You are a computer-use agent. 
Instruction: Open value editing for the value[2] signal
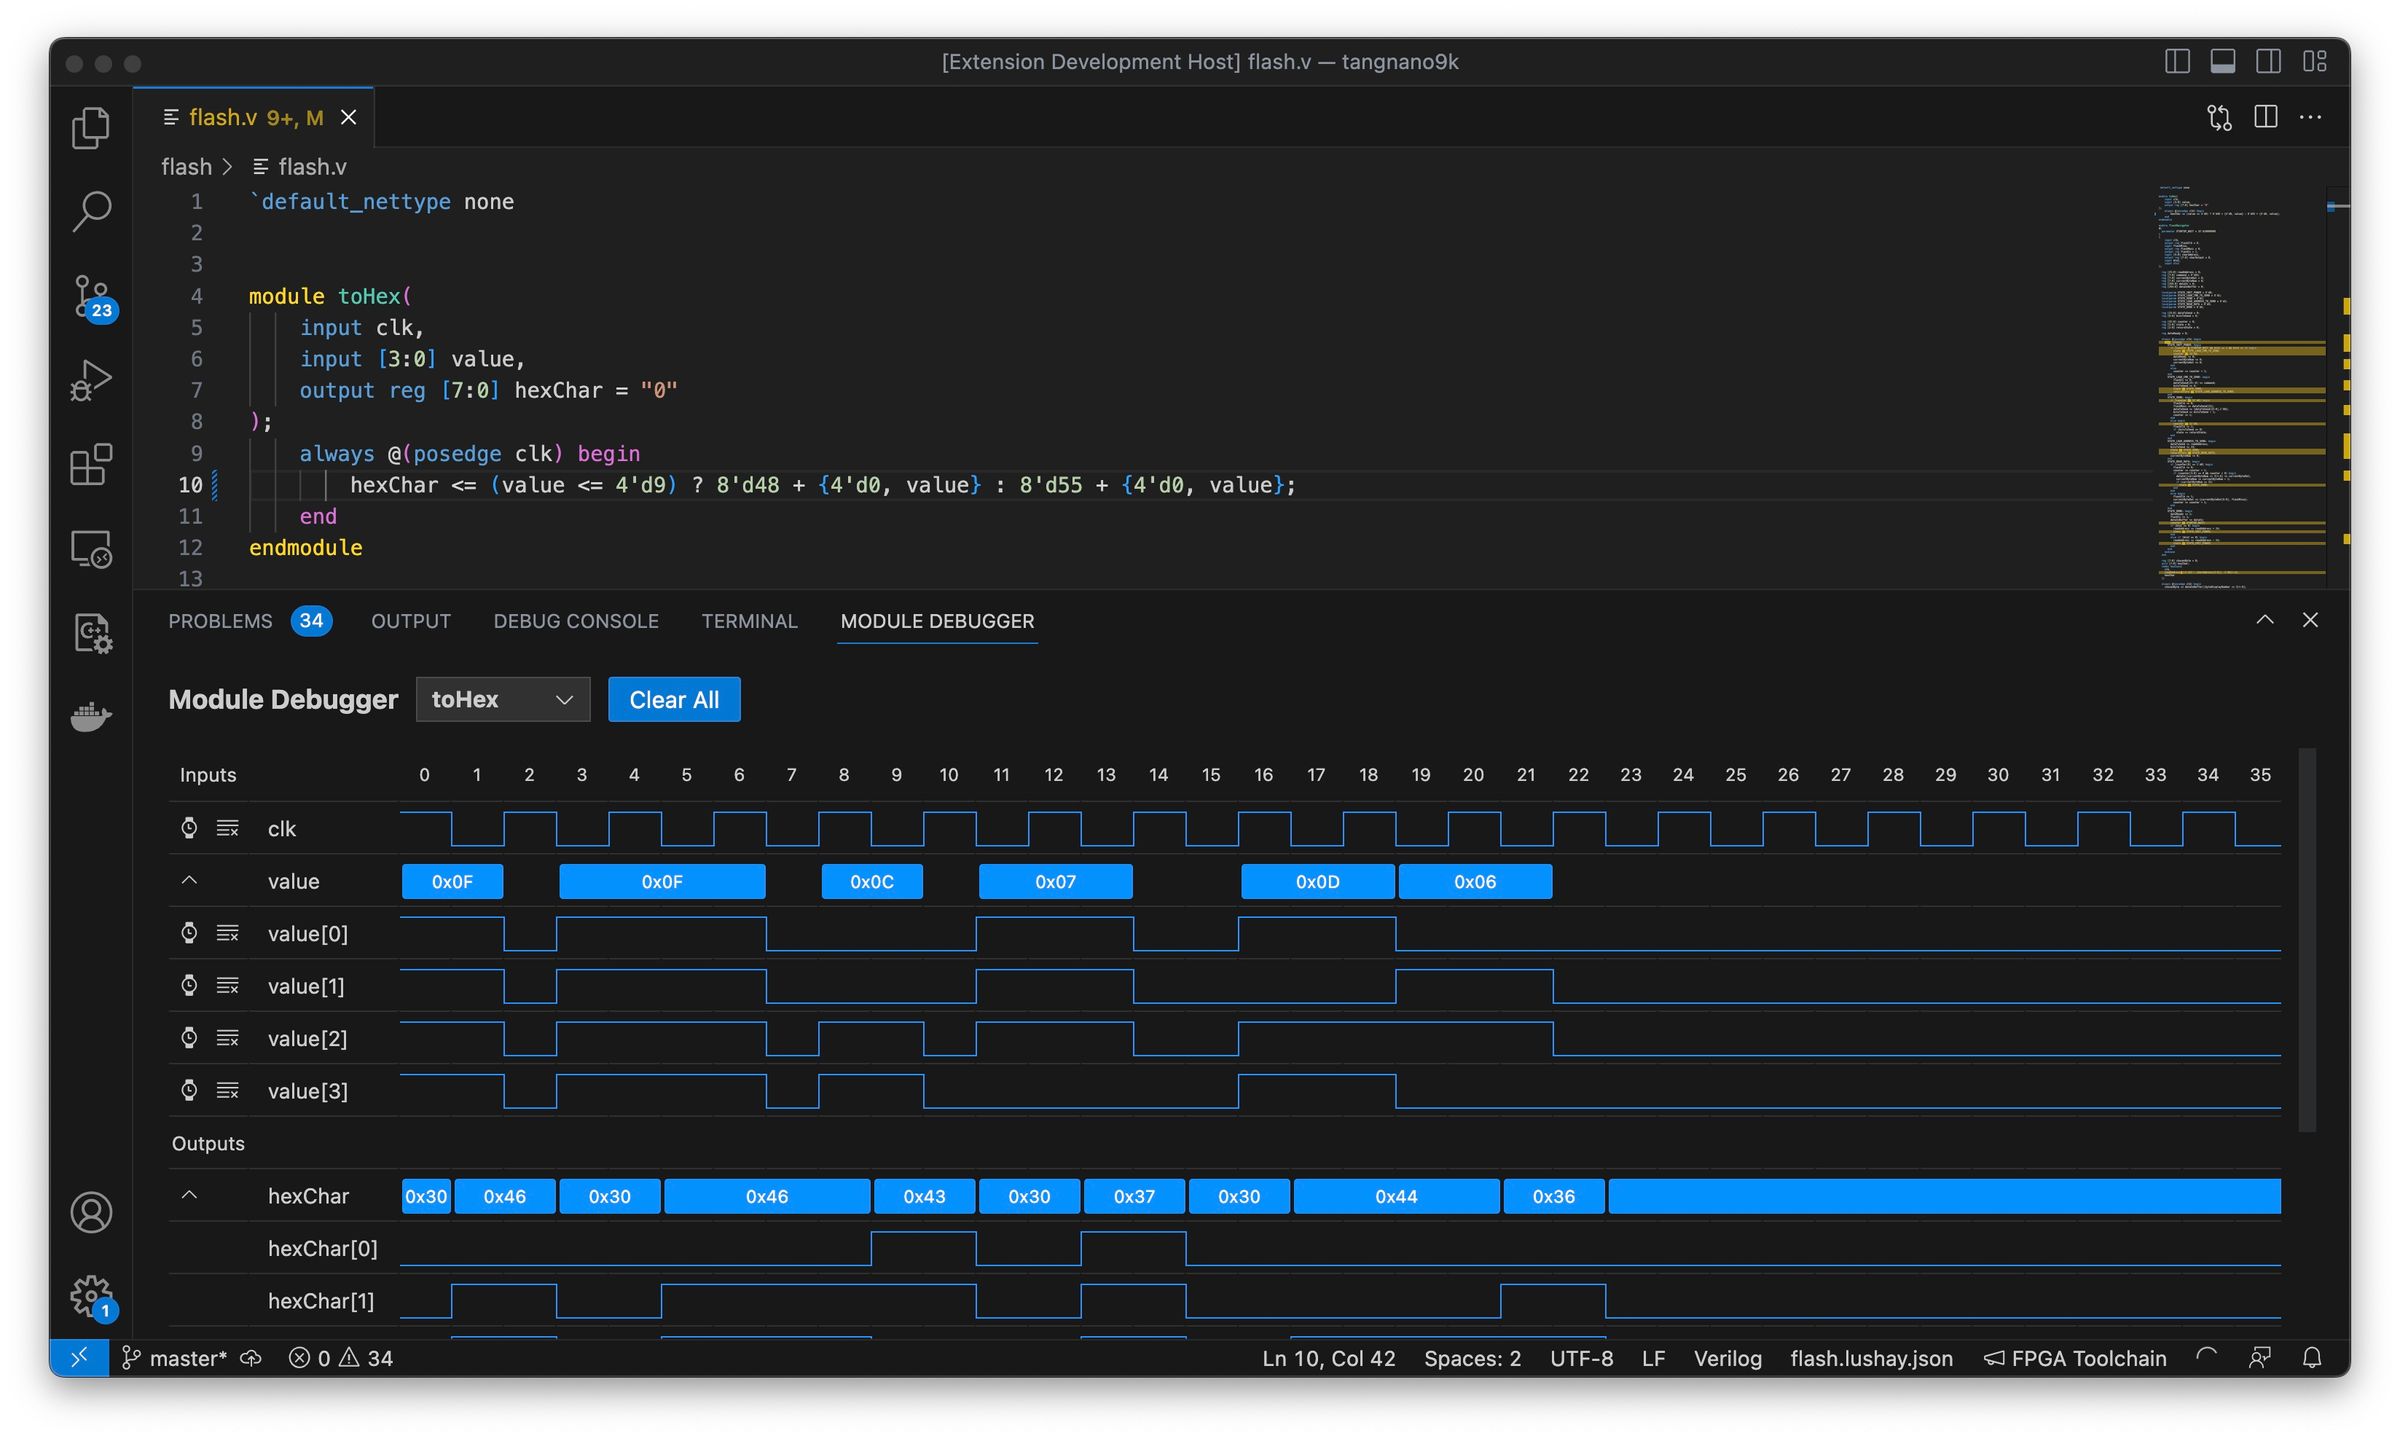tap(228, 1038)
